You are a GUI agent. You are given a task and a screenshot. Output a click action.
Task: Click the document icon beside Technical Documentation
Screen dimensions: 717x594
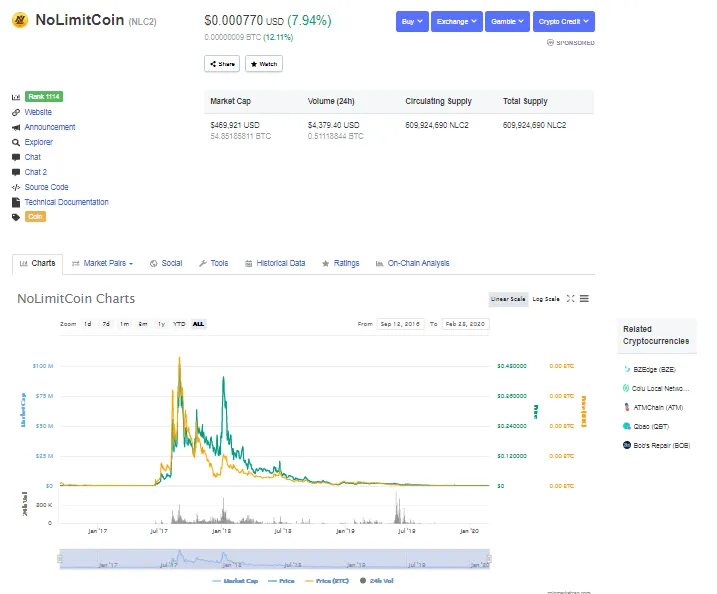coord(16,202)
